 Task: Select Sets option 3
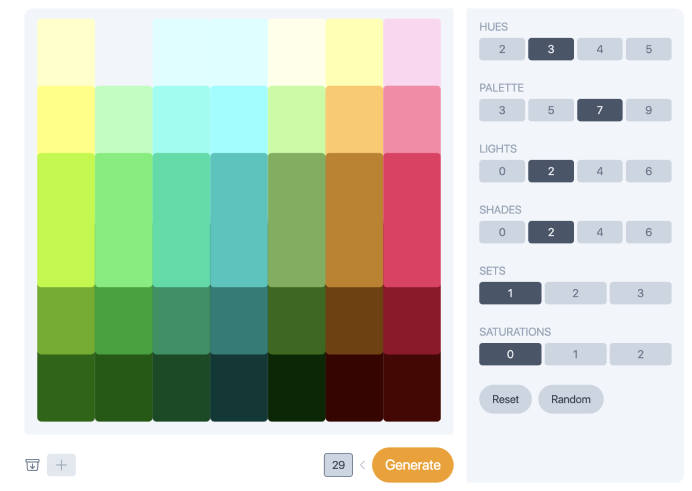[x=641, y=293]
